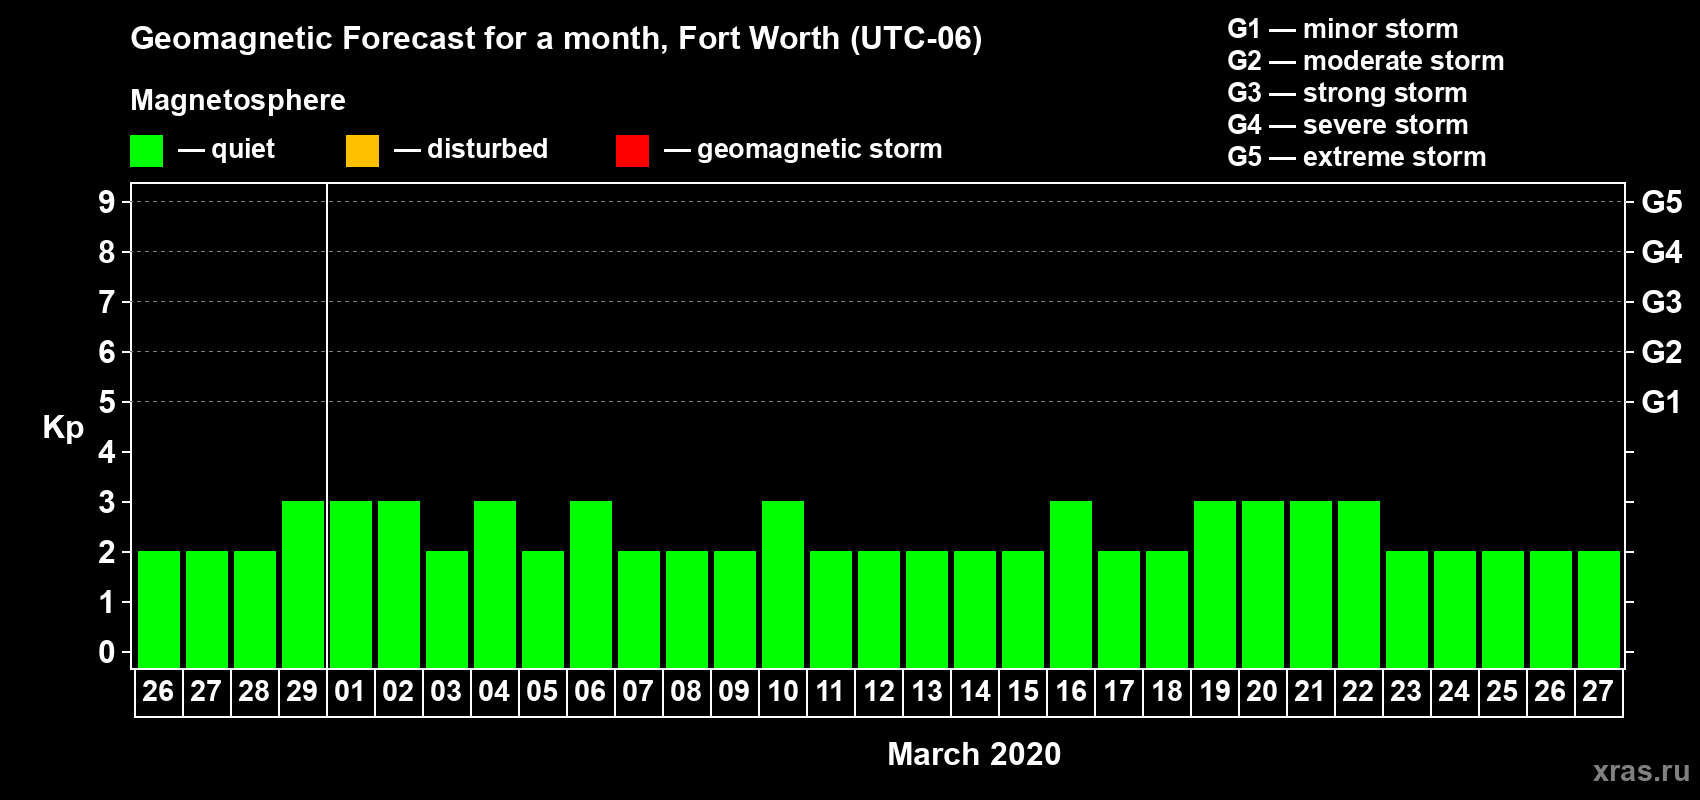This screenshot has width=1700, height=800.
Task: Select the bar above date 10
Action: pyautogui.click(x=783, y=584)
